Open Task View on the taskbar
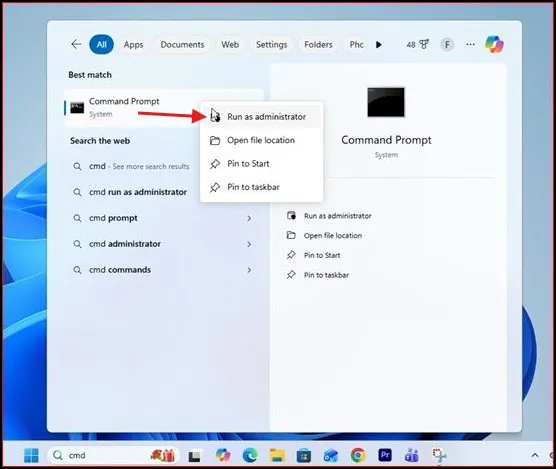This screenshot has width=556, height=469. point(195,456)
